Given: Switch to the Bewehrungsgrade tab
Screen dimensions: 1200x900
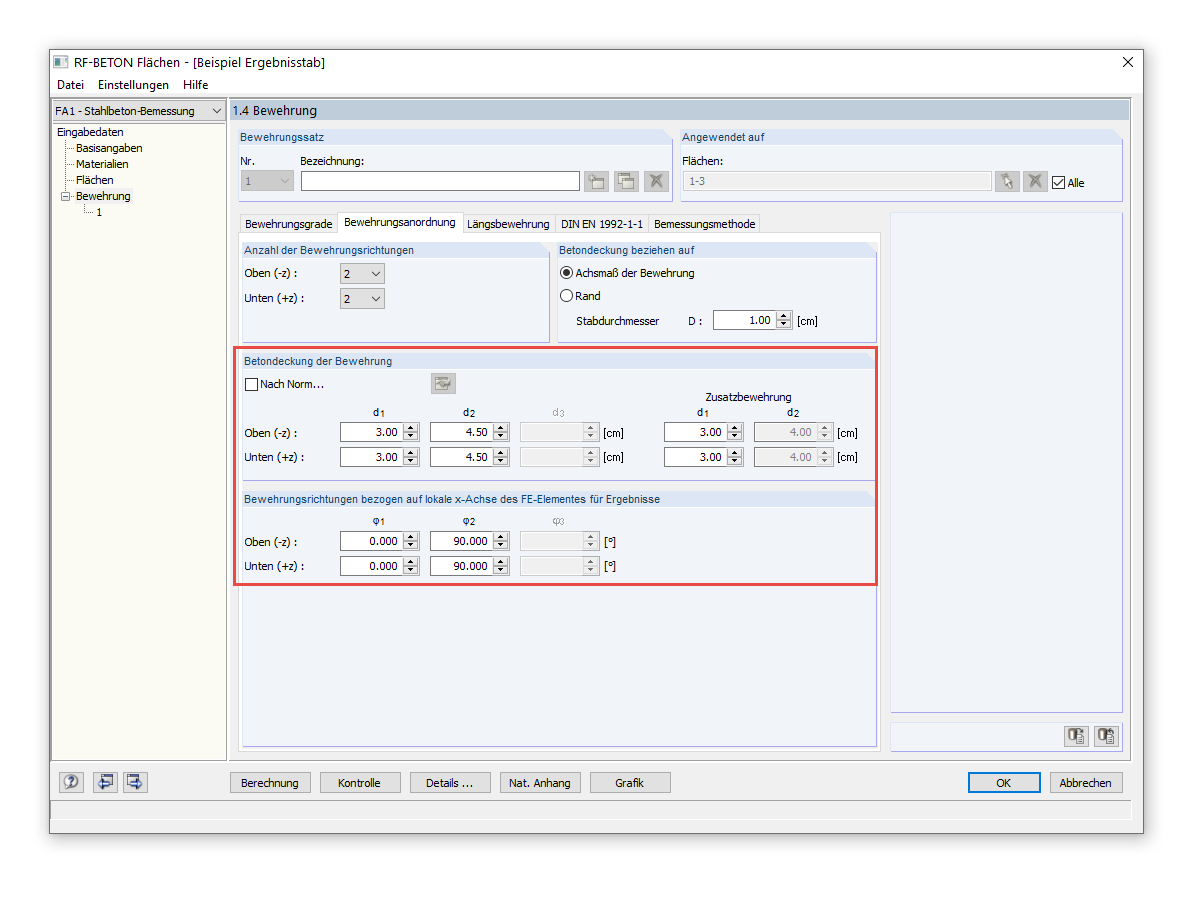Looking at the screenshot, I should click(x=289, y=224).
